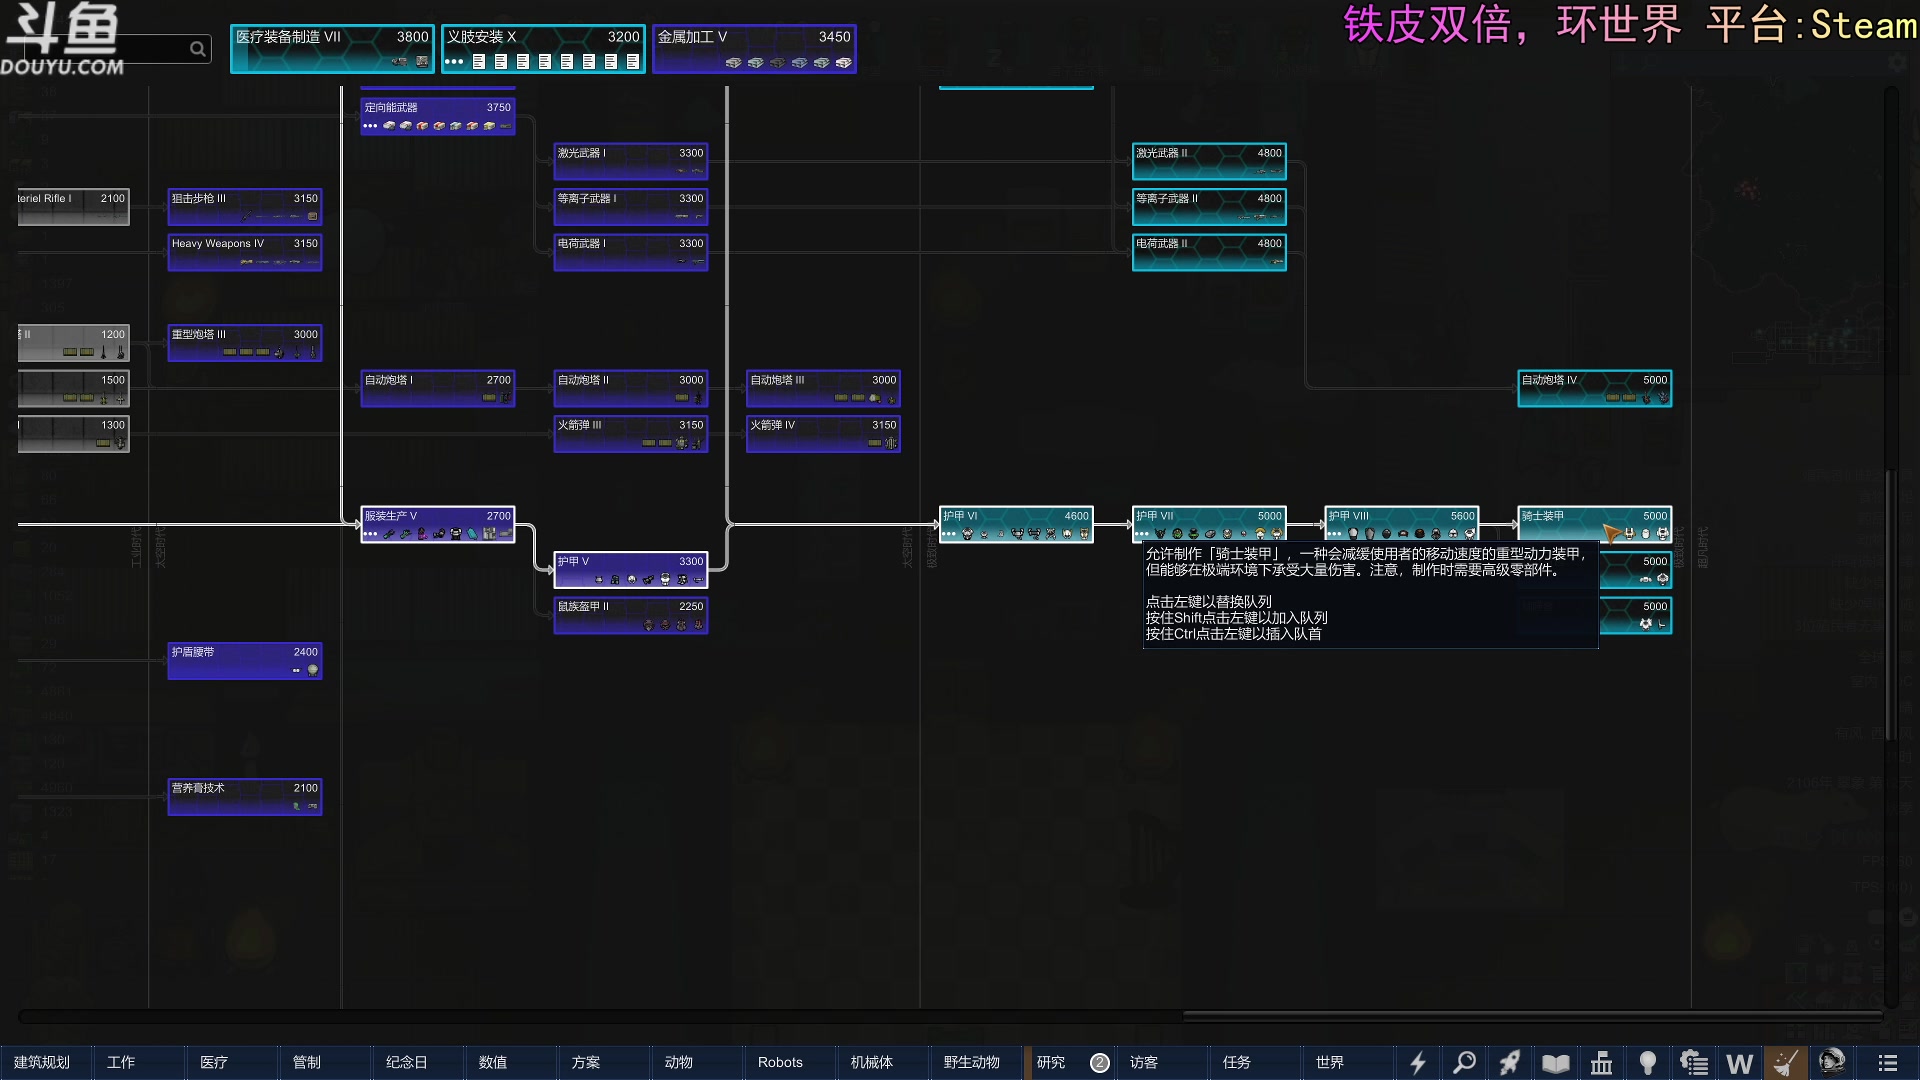Select the 电荷武器 I research node
1920x1080 pixels.
click(x=631, y=252)
